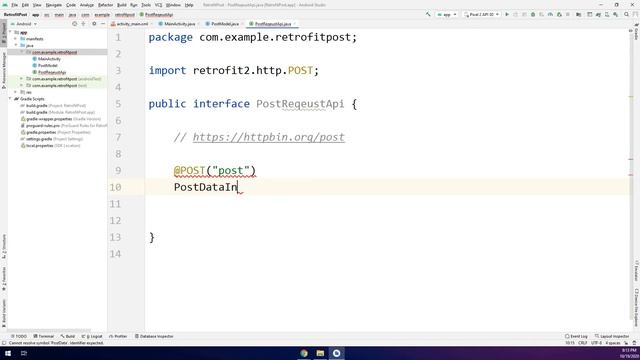The width and height of the screenshot is (640, 360).
Task: Open the Profiler tool window
Action: point(118,336)
